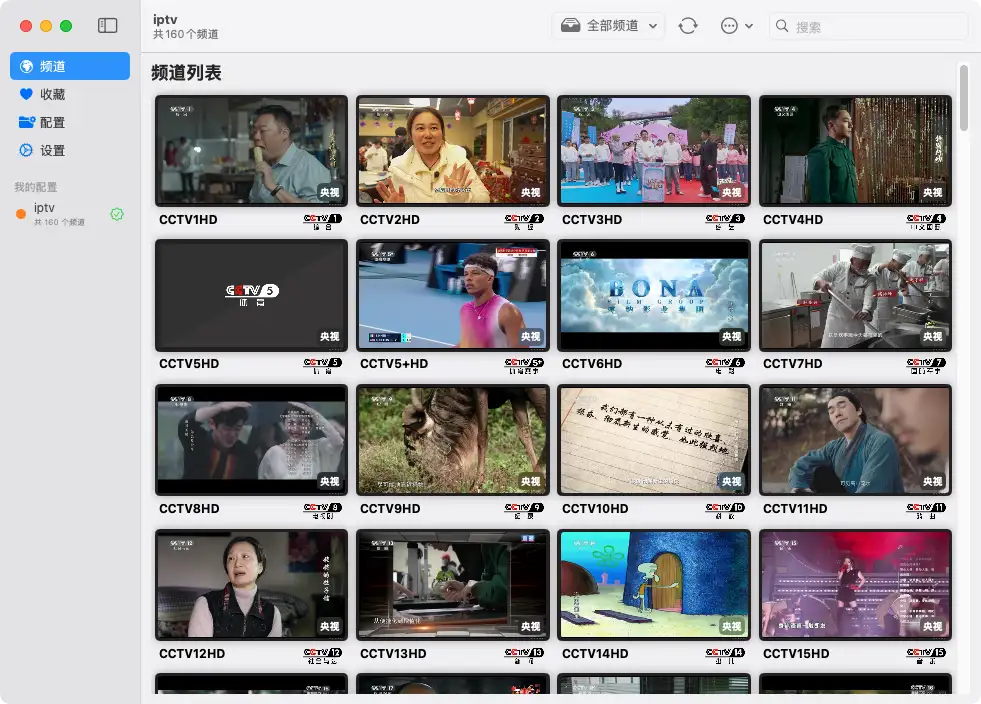Click the 央视 tag on CCTV14HD thumbnail
This screenshot has width=981, height=704.
coord(731,626)
